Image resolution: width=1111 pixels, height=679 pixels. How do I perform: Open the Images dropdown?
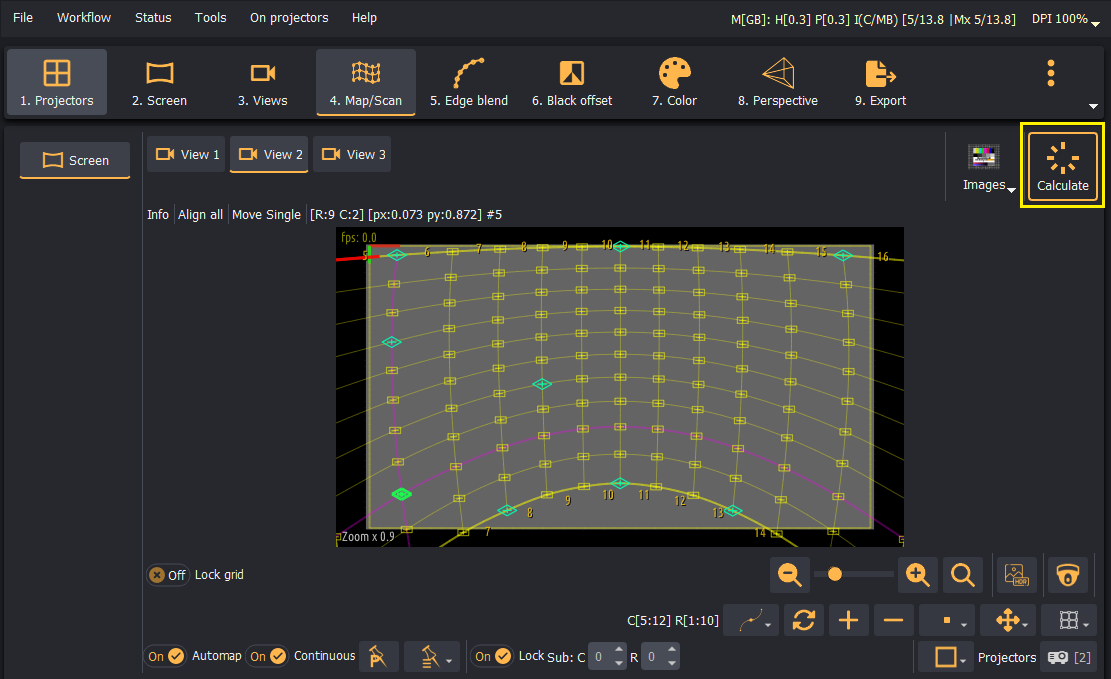tap(988, 167)
